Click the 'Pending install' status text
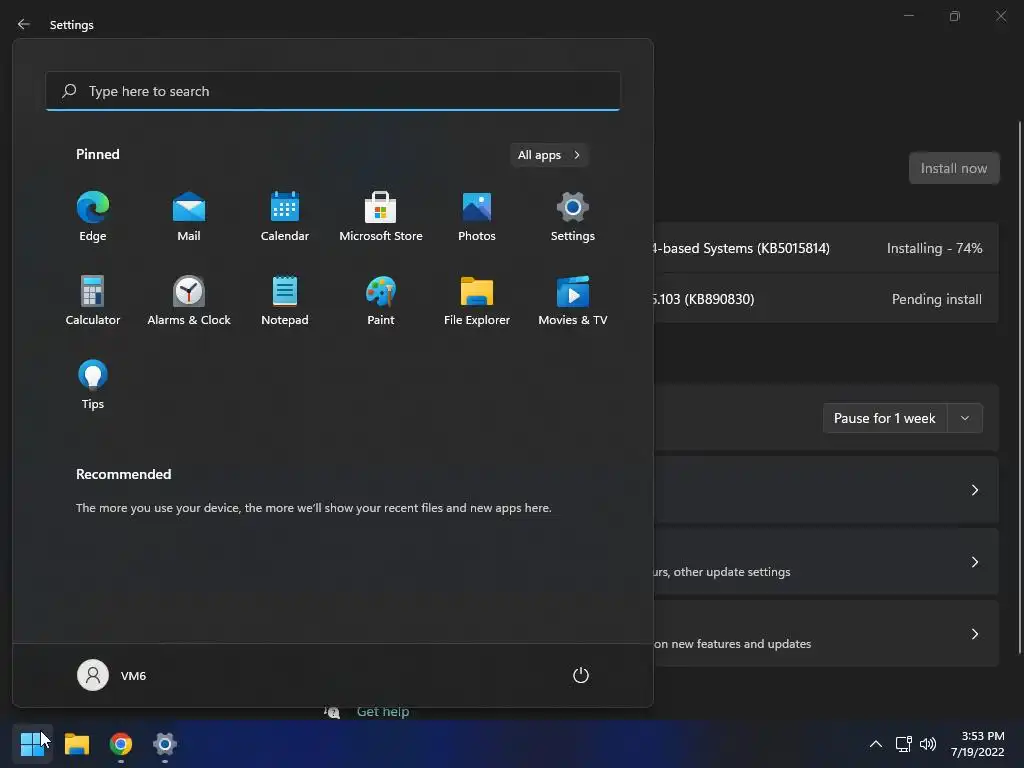Viewport: 1024px width, 768px height. point(936,299)
